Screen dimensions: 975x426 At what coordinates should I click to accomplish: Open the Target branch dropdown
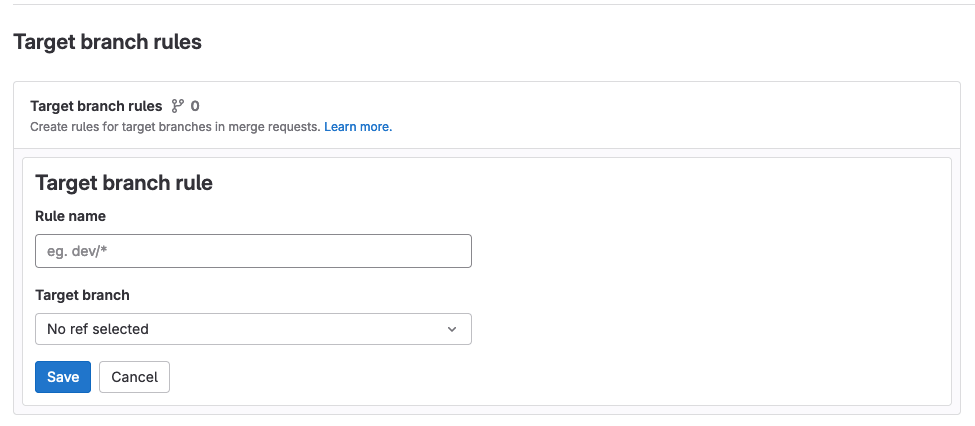click(x=253, y=329)
